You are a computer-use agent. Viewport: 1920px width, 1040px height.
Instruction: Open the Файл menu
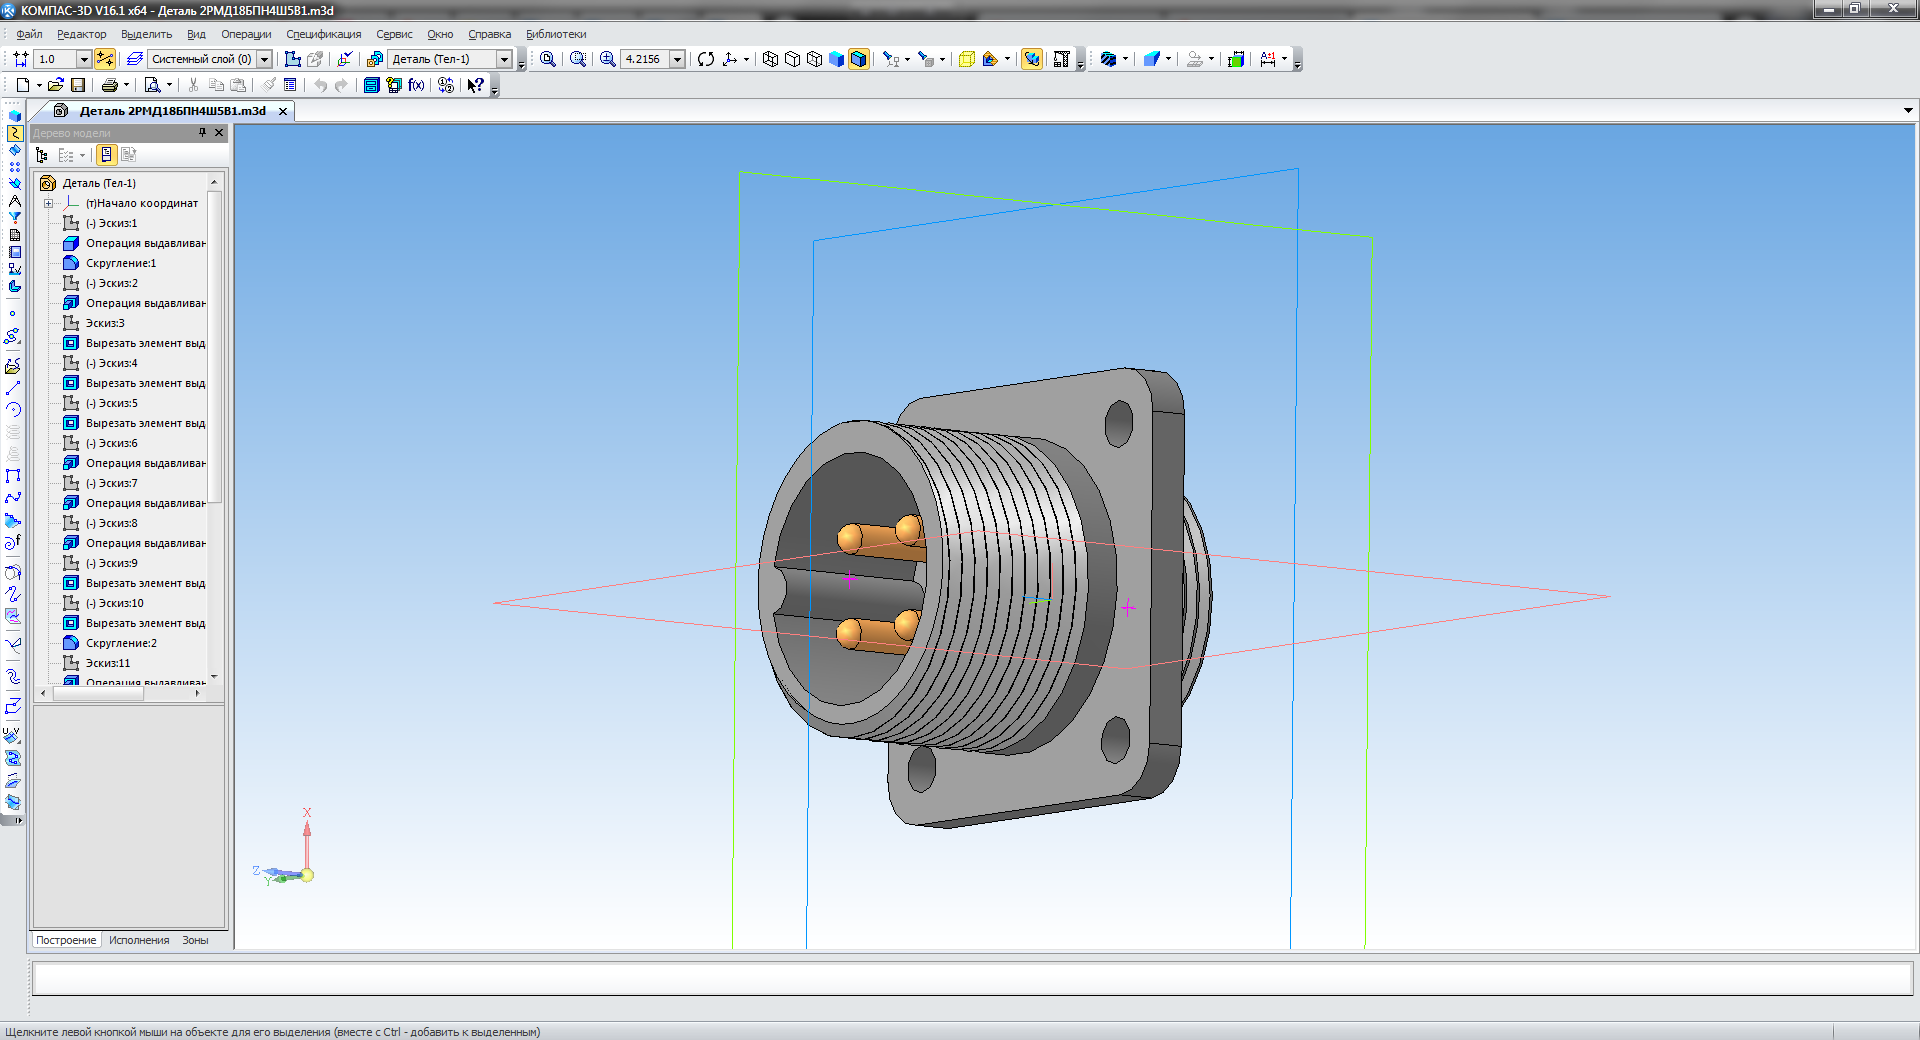pyautogui.click(x=29, y=34)
